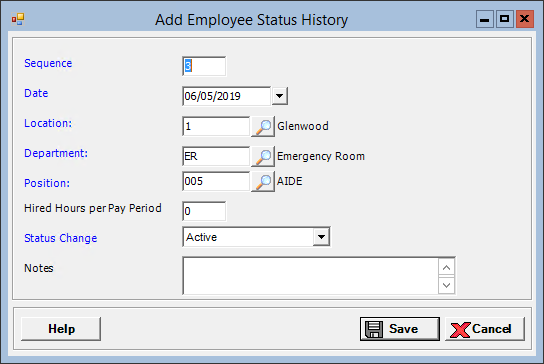The width and height of the screenshot is (544, 364).
Task: Maximize the Add Employee Status History window
Action: tap(505, 19)
